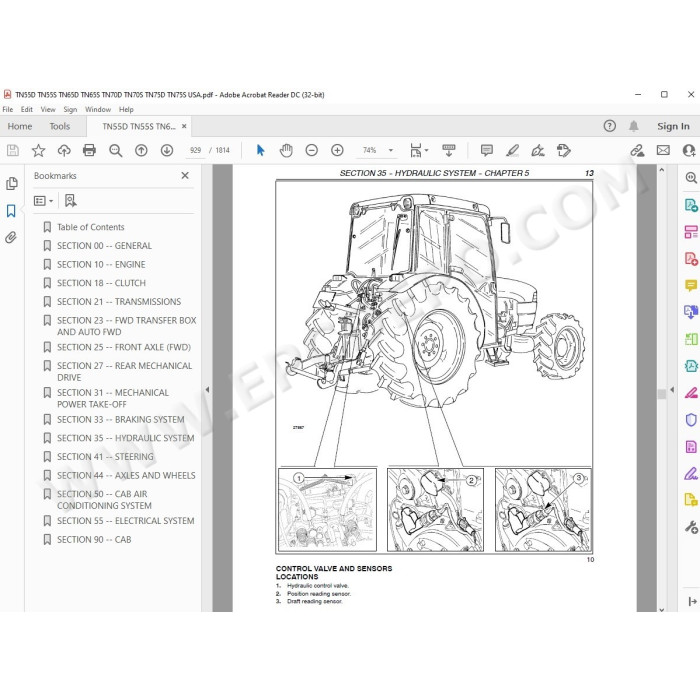The image size is (700, 700).
Task: Click the vertical scrollbar thumb
Action: (662, 394)
